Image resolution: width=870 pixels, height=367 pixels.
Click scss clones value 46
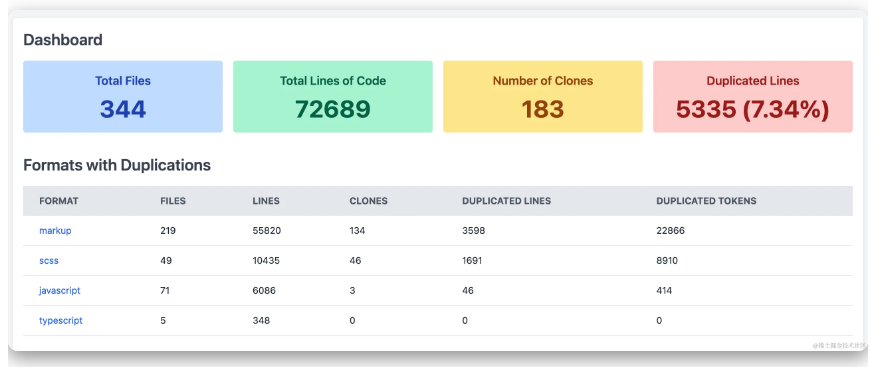pos(355,260)
